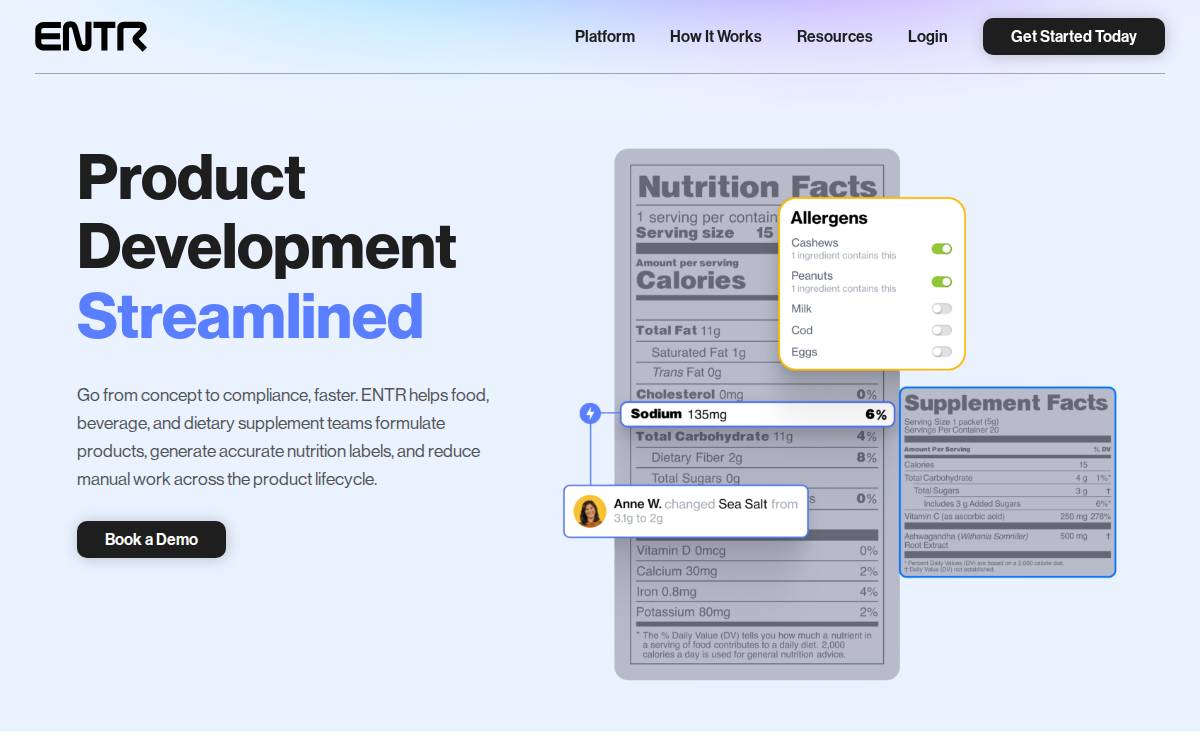The image size is (1200, 750).
Task: Select the Sodium 135mg row
Action: tap(758, 414)
